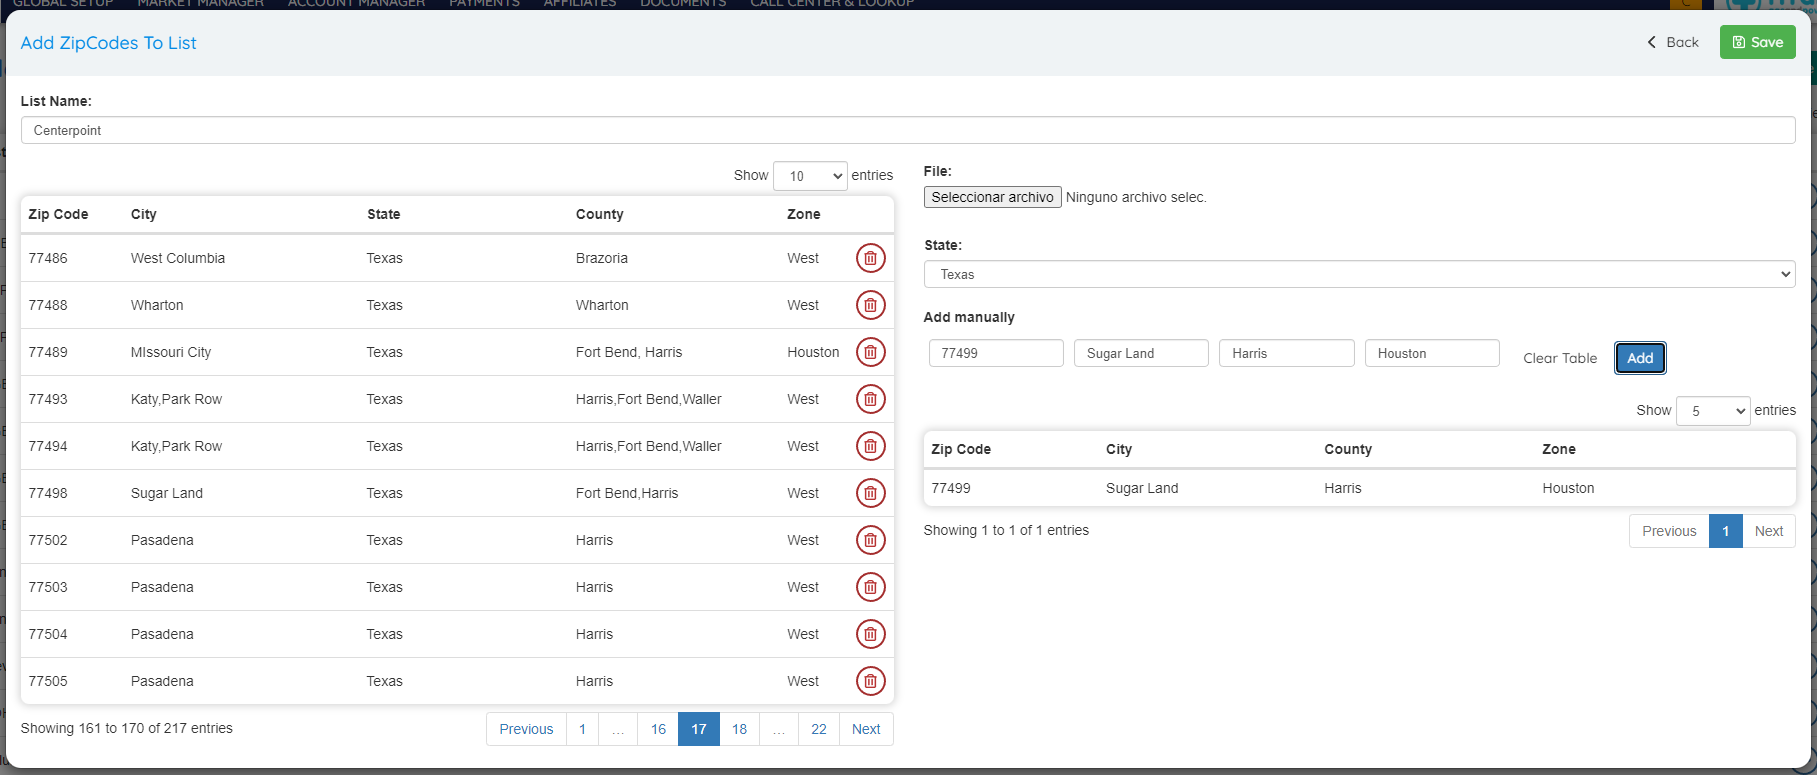Viewport: 1817px width, 775px height.
Task: Click Previous in right table pagination
Action: tap(1669, 531)
